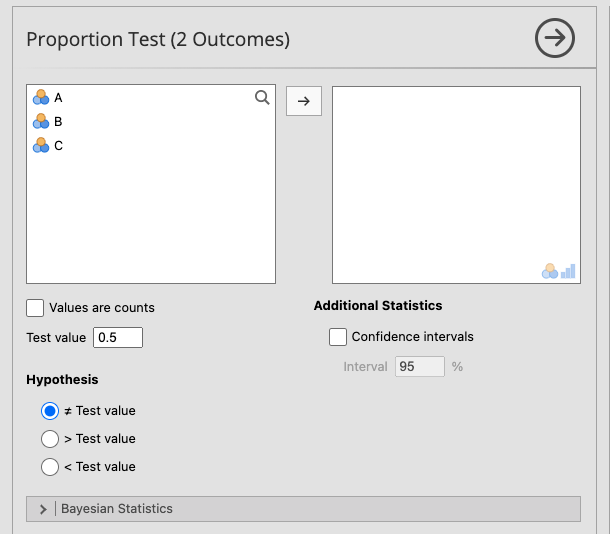The height and width of the screenshot is (534, 610).
Task: Select variable C in the list
Action: [x=58, y=145]
